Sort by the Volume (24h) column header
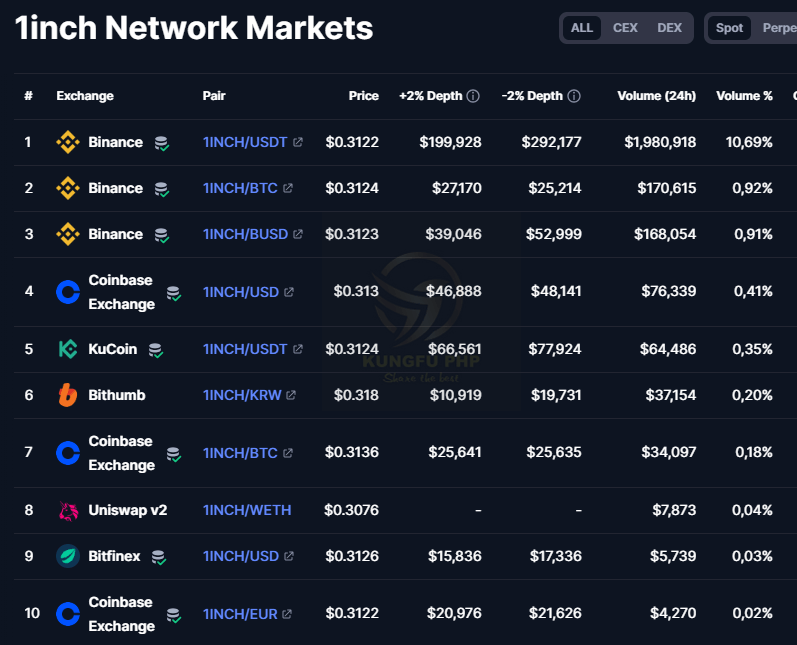797x645 pixels. coord(656,96)
